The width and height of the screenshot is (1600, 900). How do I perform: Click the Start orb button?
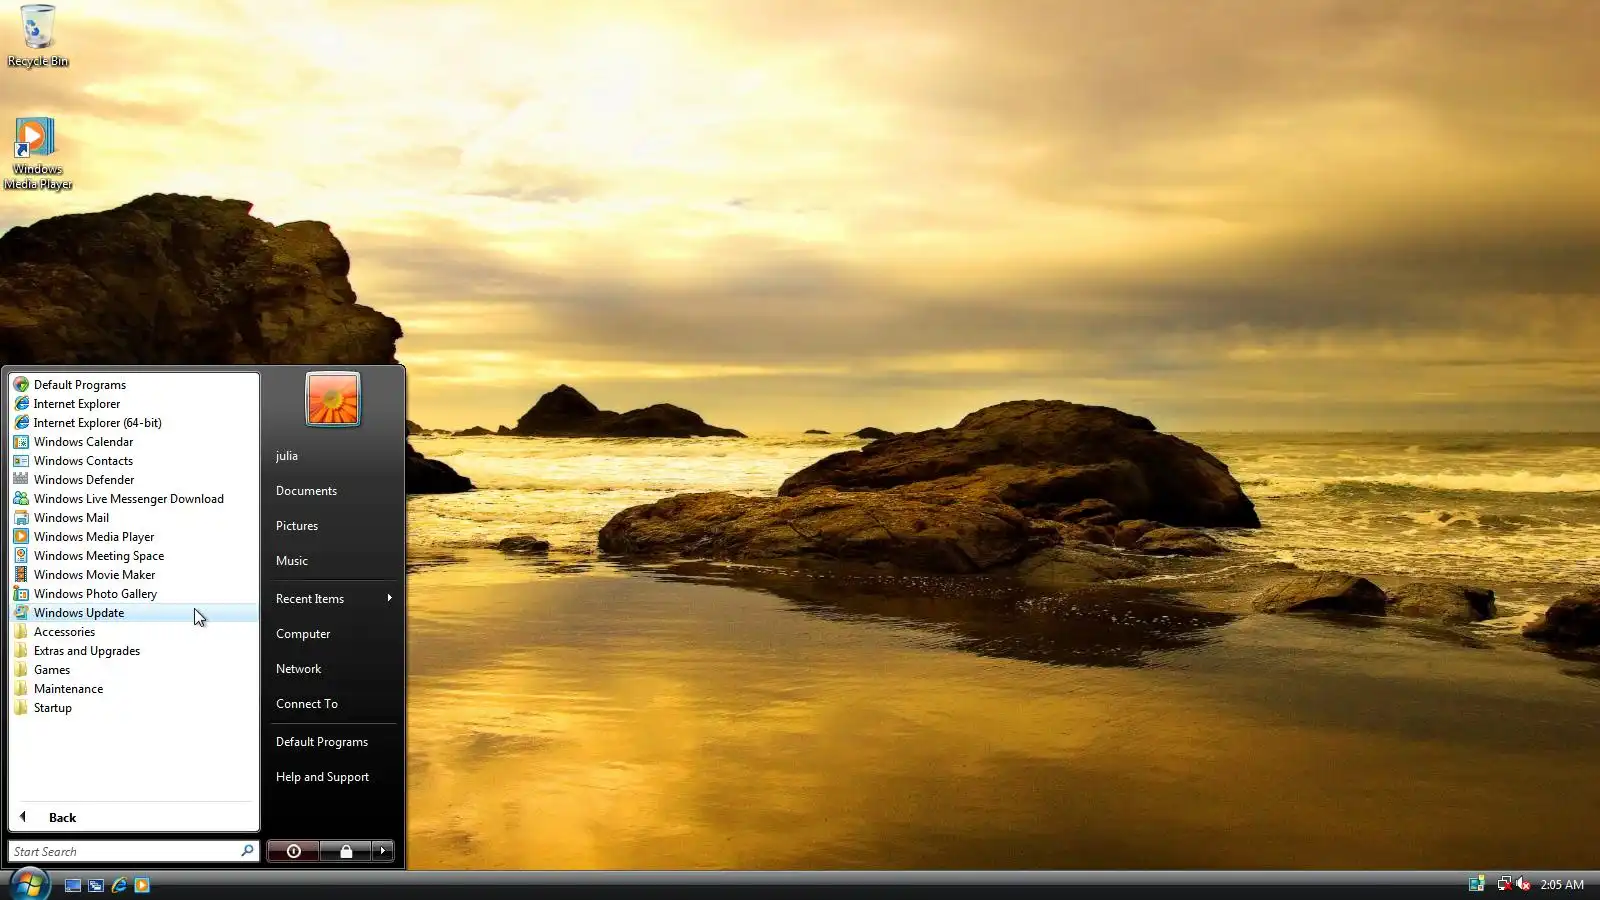coord(29,884)
